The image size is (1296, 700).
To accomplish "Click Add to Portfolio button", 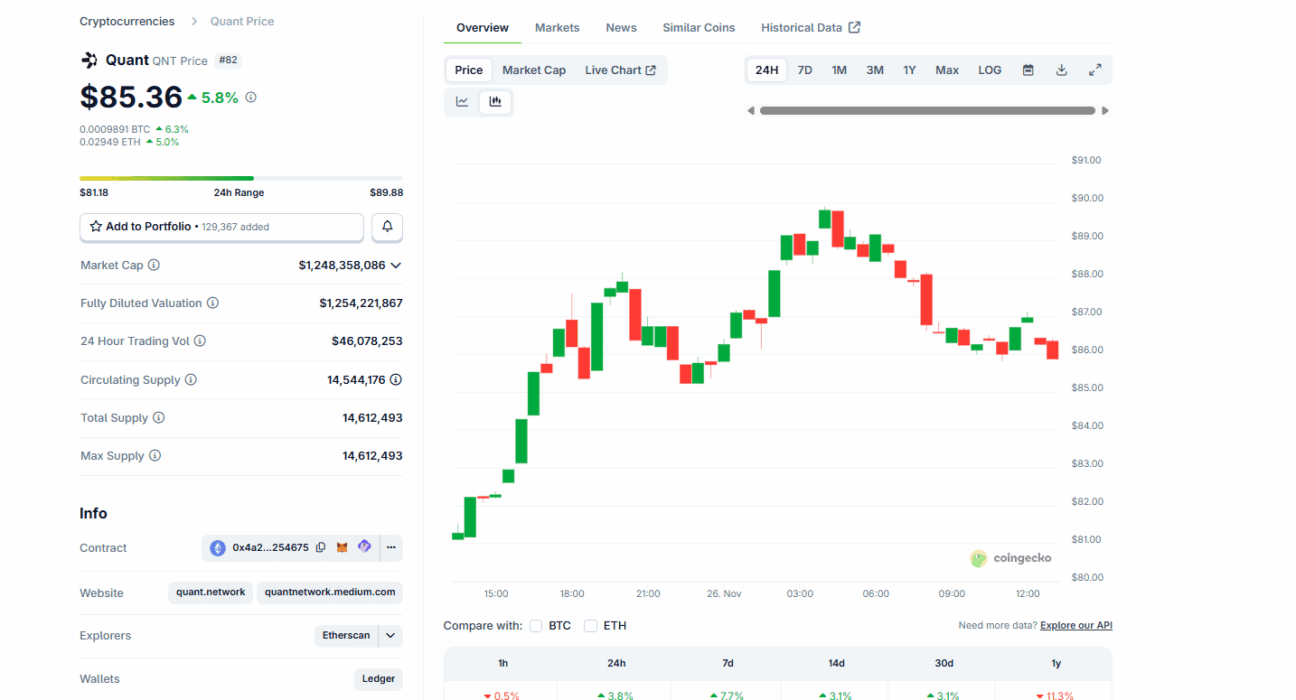I will pos(221,227).
